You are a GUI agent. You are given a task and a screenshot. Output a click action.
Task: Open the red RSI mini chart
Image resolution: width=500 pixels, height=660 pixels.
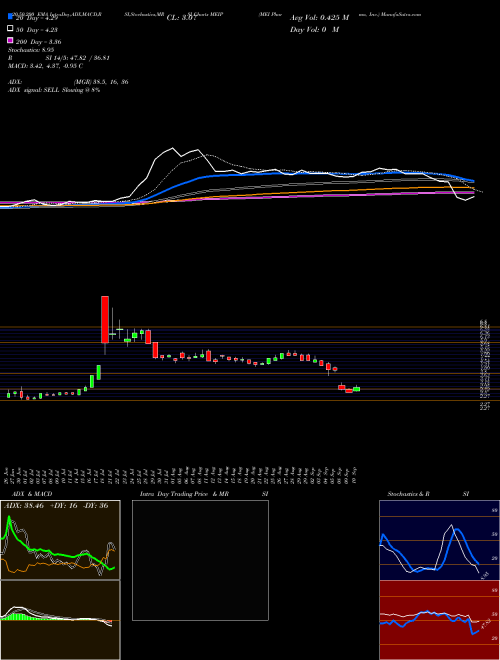point(439,620)
